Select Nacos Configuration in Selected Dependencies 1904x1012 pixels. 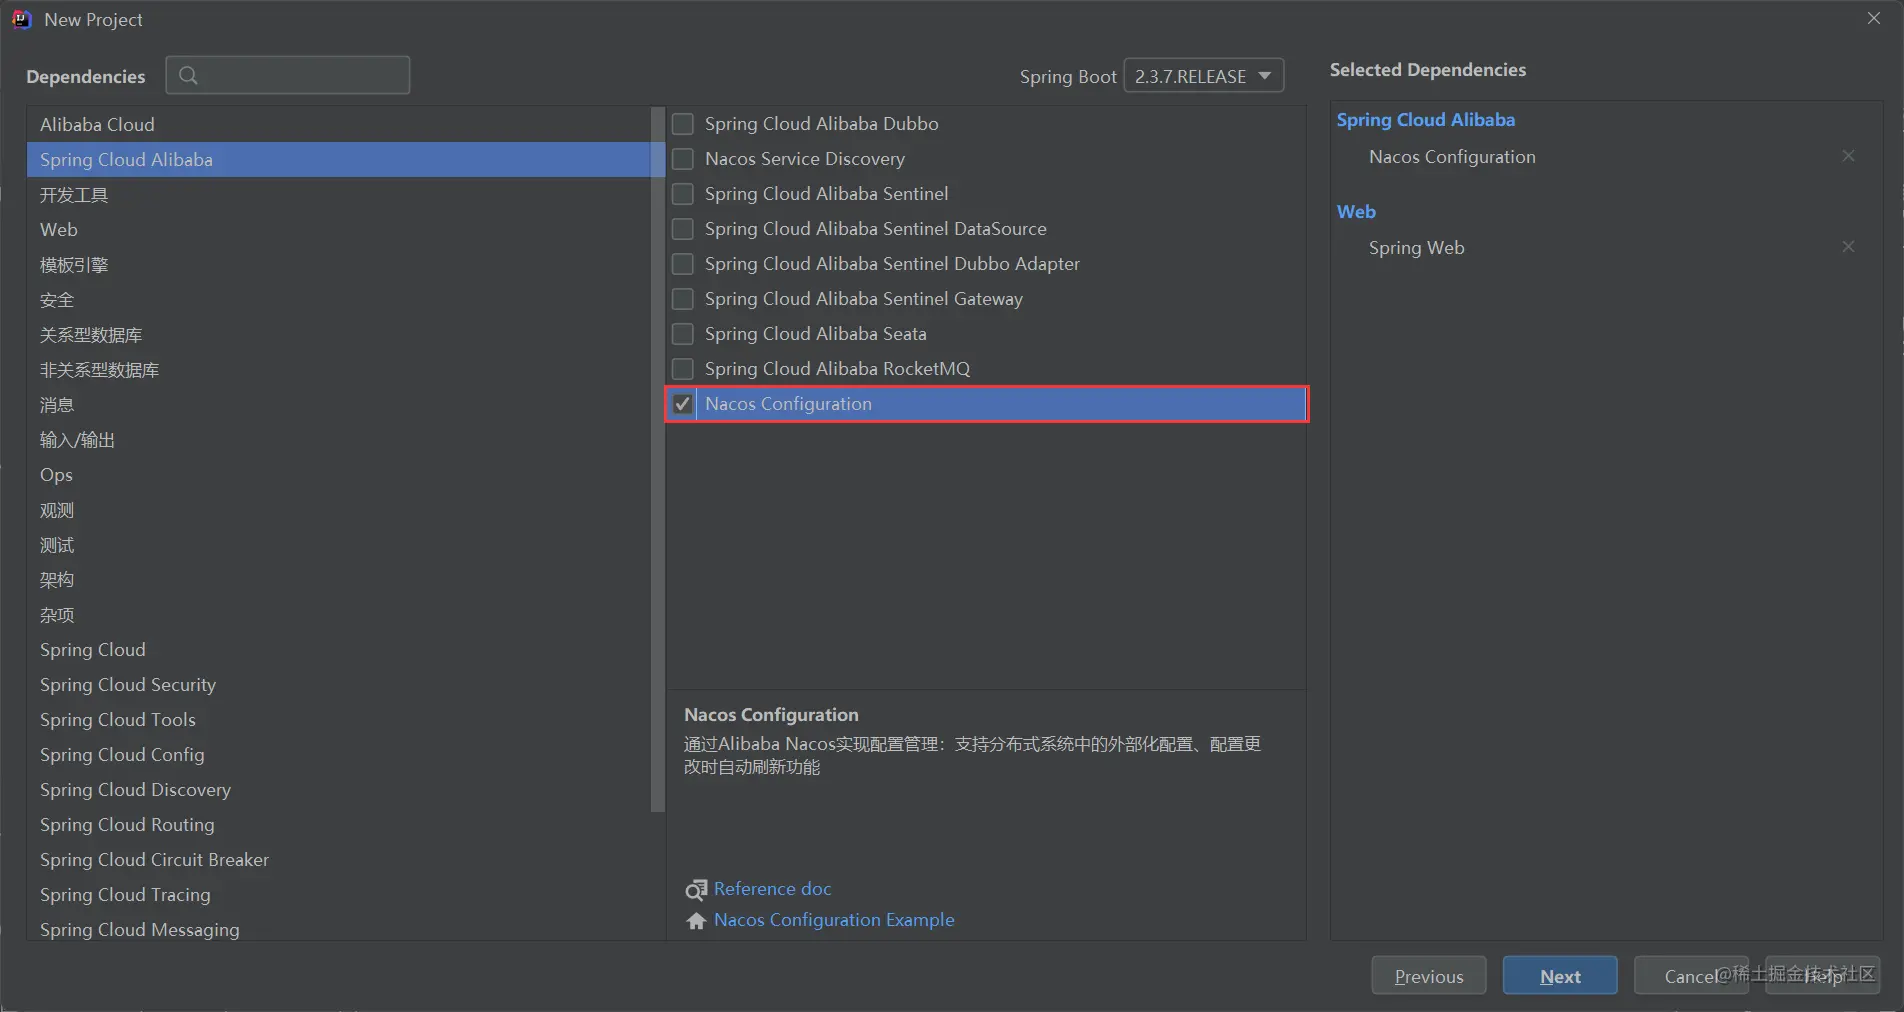[1452, 157]
